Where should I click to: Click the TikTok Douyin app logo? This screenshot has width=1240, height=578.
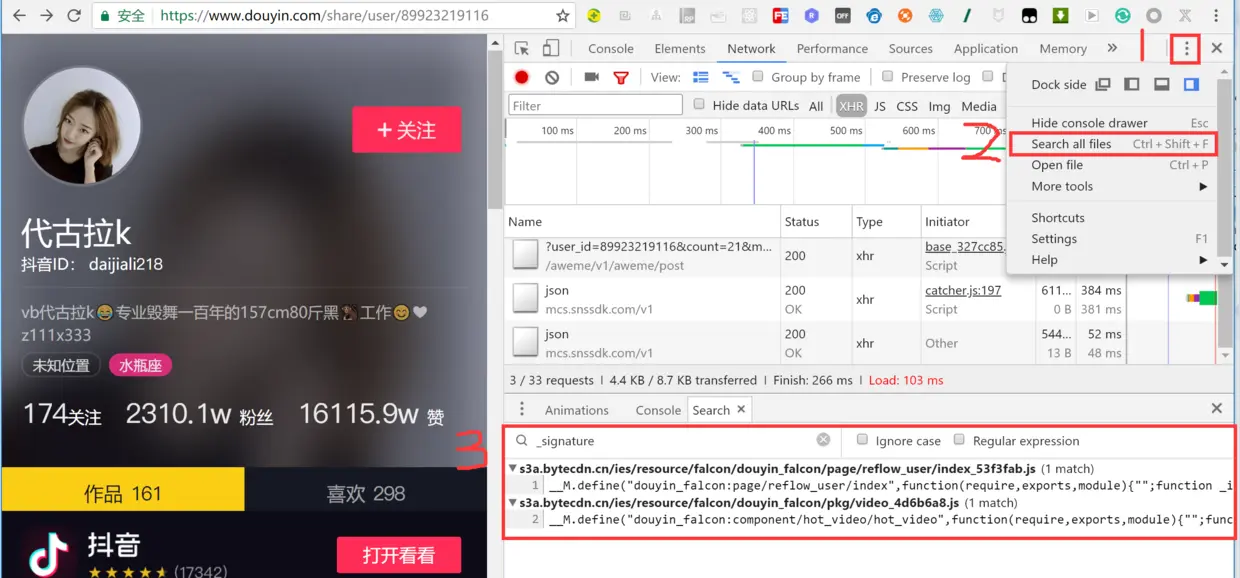point(47,553)
